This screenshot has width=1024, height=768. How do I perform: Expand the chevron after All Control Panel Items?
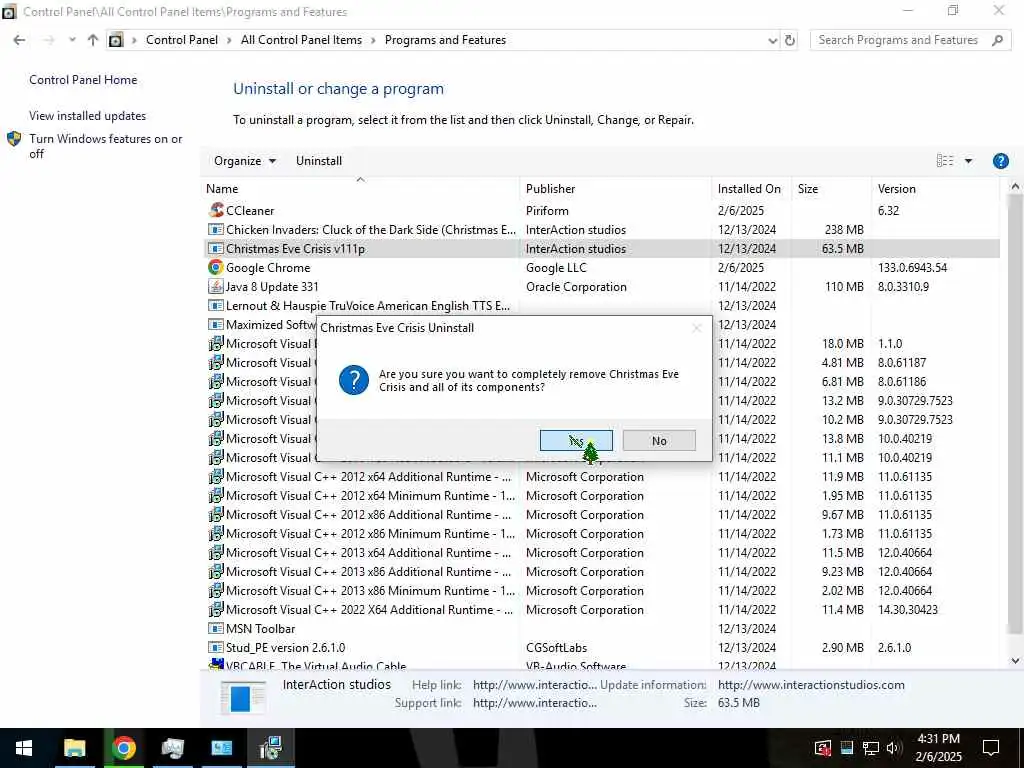pyautogui.click(x=373, y=40)
